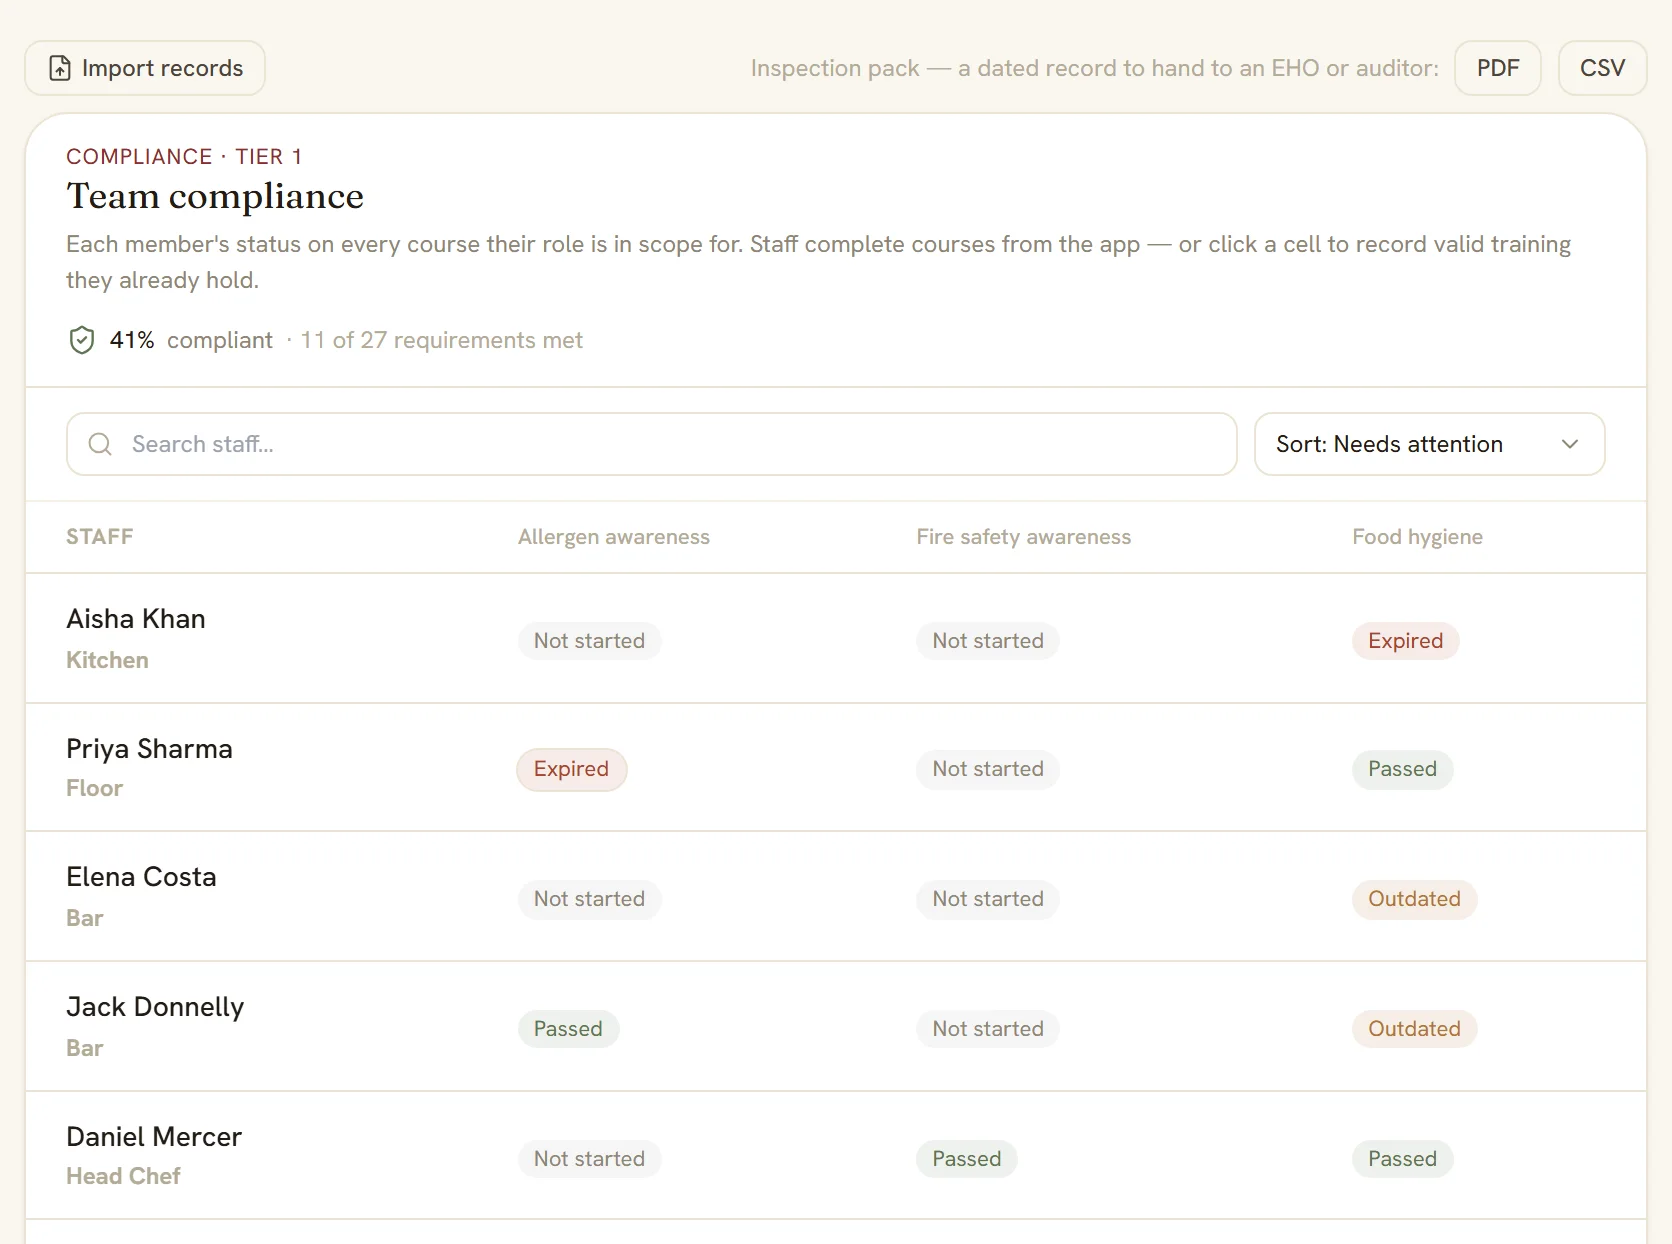Click the STAFF column header
This screenshot has height=1244, width=1672.
99,537
